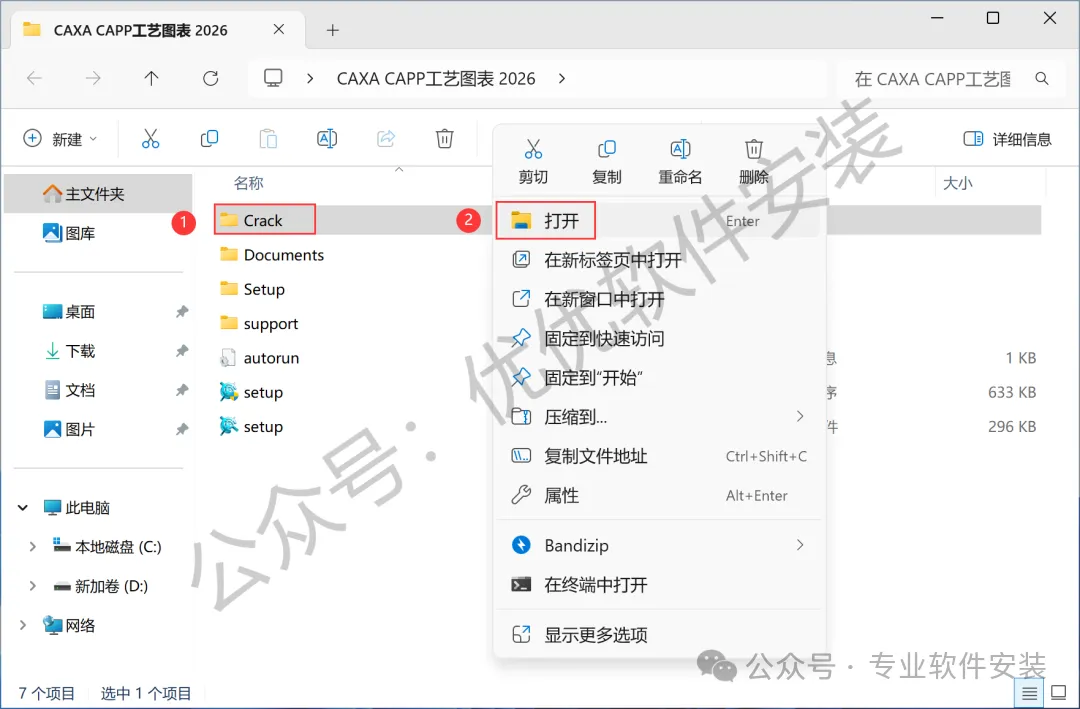Choose 固定到快速访问

pos(658,338)
